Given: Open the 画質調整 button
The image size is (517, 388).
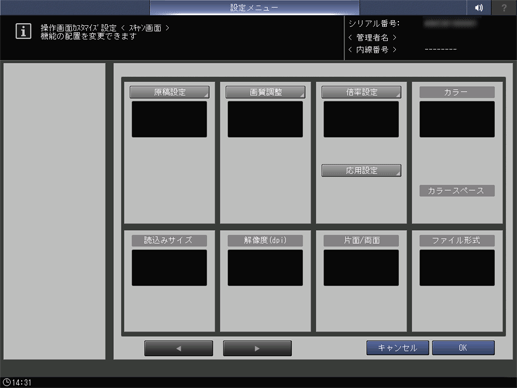Looking at the screenshot, I should (265, 92).
